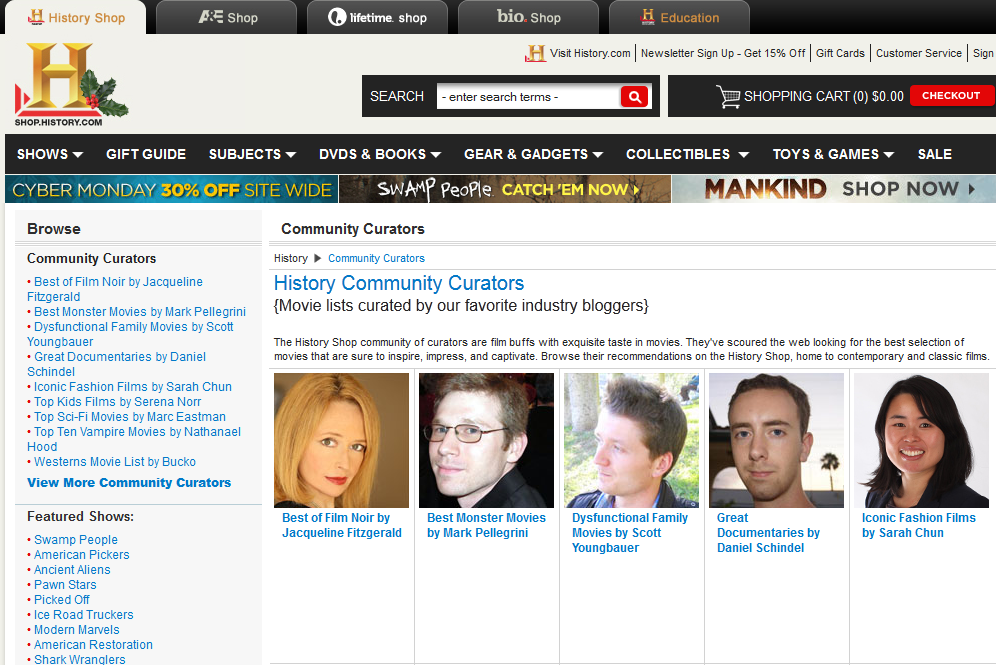This screenshot has width=996, height=665.
Task: Click inside the search terms input field
Action: 527,97
